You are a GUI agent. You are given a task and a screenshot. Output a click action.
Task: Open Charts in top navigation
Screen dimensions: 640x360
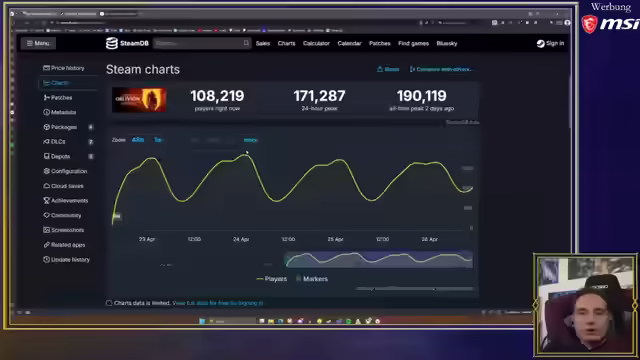(x=286, y=43)
